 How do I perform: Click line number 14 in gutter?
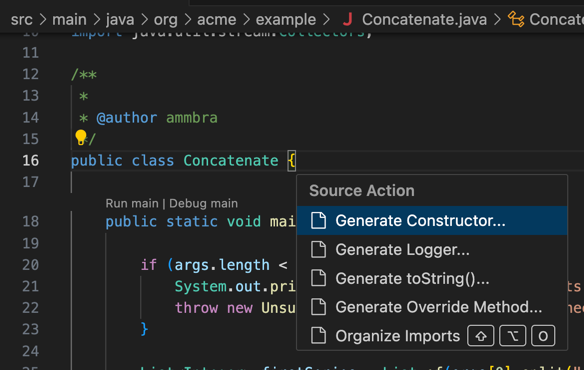31,118
